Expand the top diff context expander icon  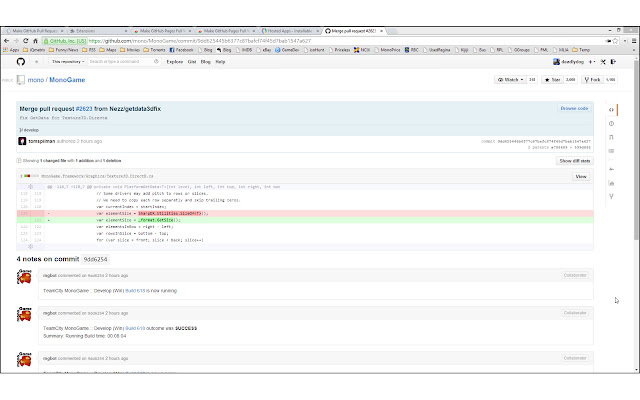[x=31, y=187]
